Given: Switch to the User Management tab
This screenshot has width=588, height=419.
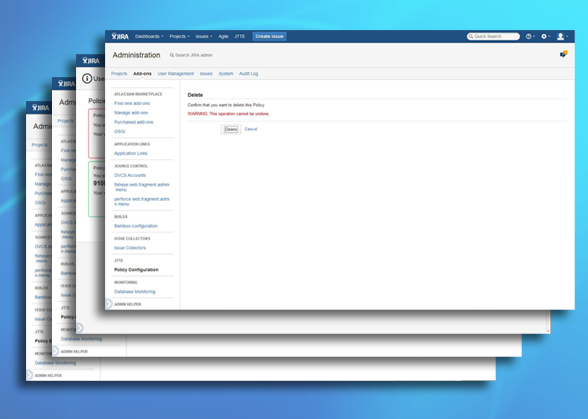Looking at the screenshot, I should pyautogui.click(x=176, y=74).
